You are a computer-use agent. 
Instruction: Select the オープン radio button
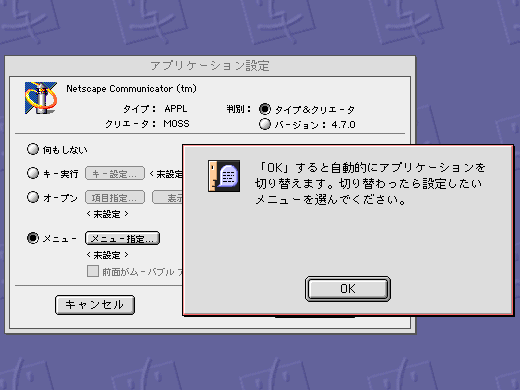click(x=33, y=197)
